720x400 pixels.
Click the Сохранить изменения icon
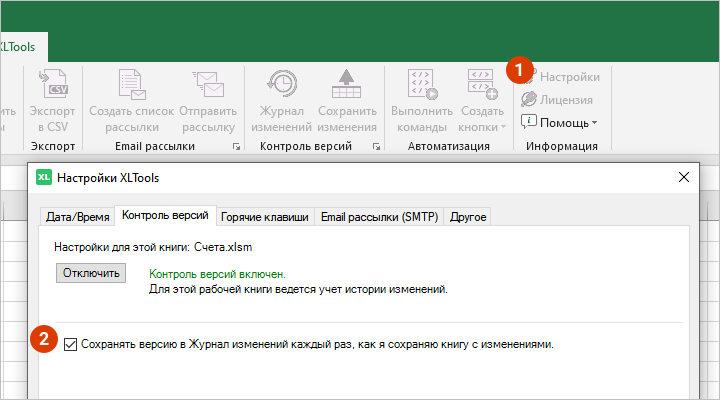tap(347, 84)
